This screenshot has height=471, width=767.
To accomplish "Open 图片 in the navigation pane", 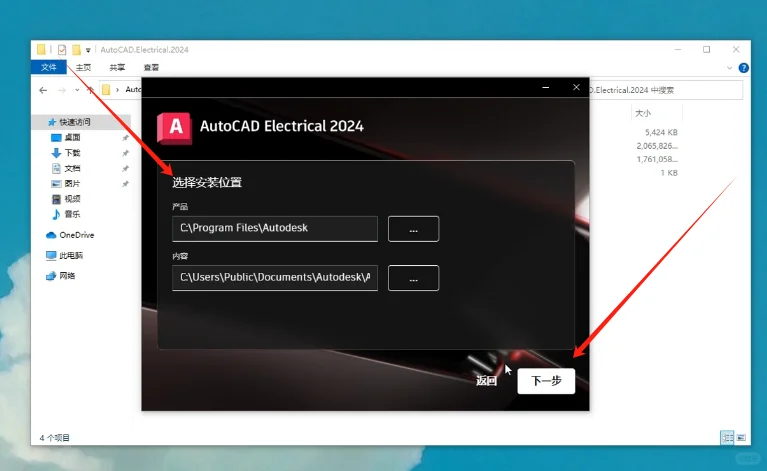I will (x=72, y=183).
